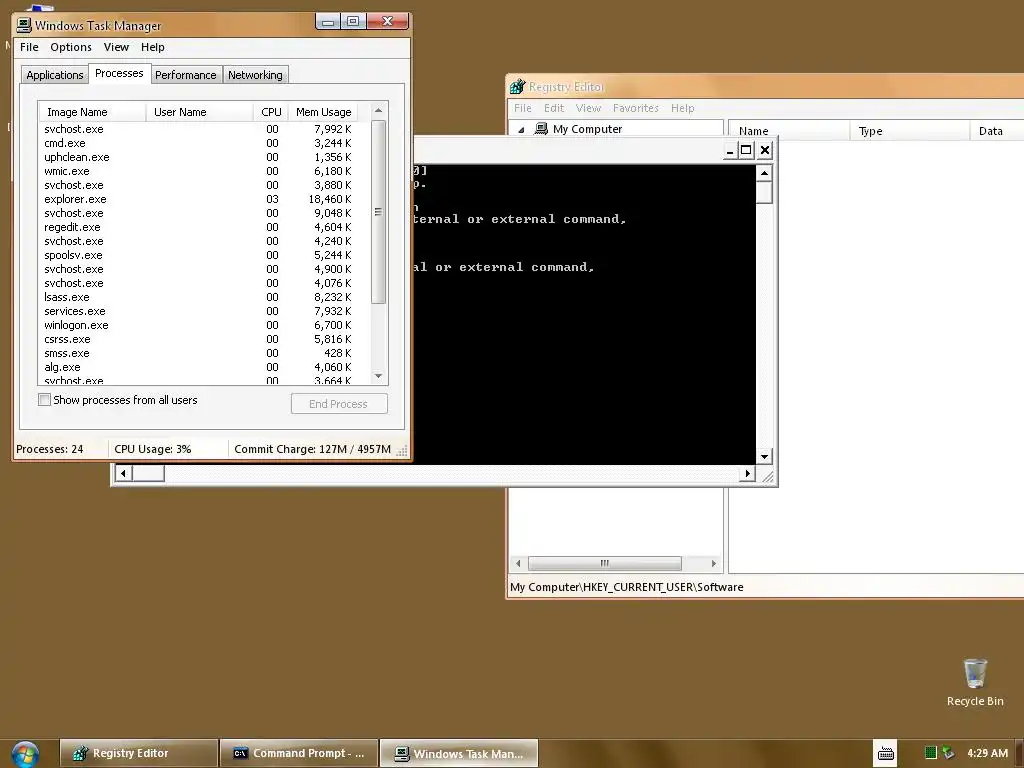The image size is (1024, 768).
Task: Open Registry Editor Favorites menu
Action: coord(635,108)
